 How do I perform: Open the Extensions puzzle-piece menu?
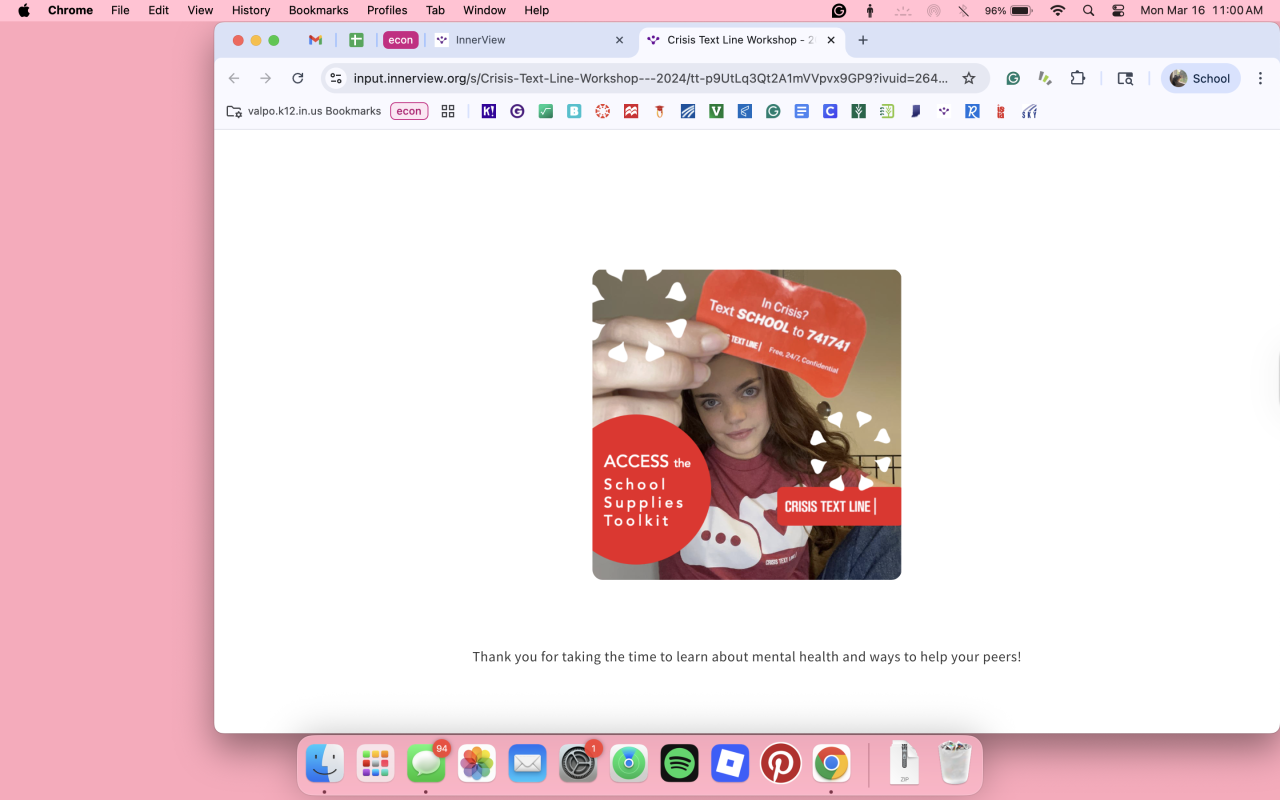tap(1077, 78)
